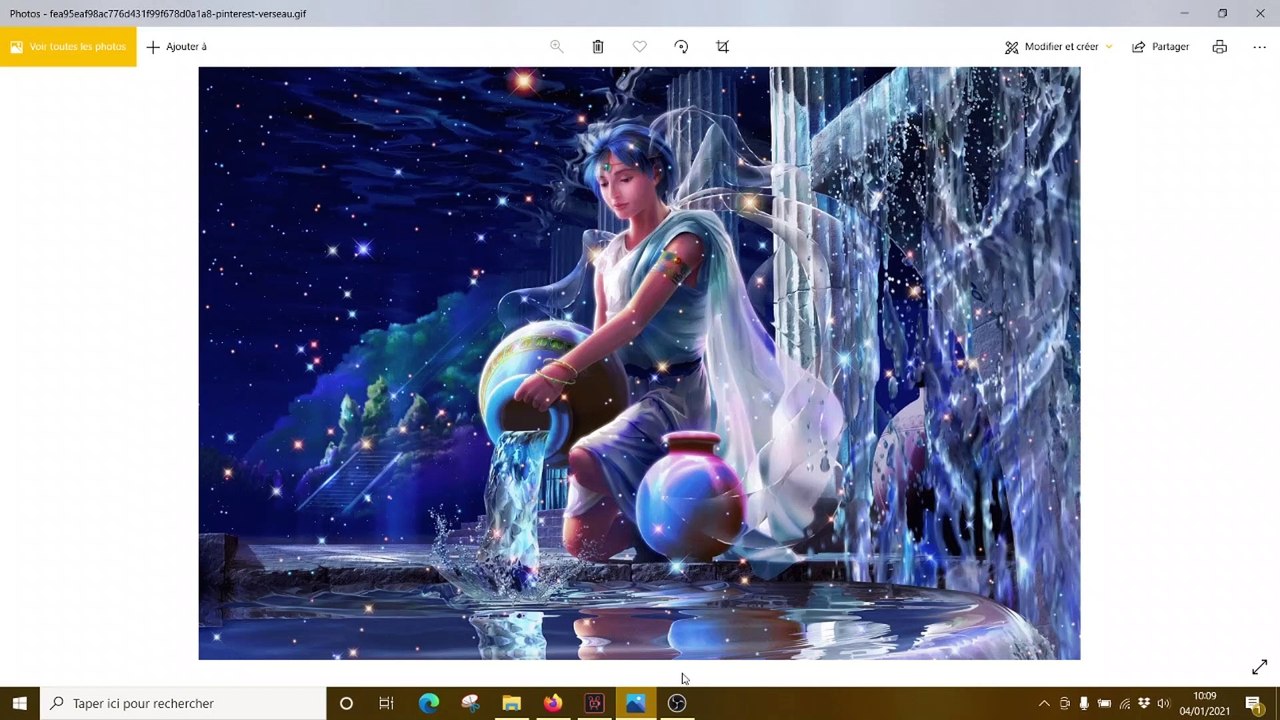Launch Firefox from taskbar

[553, 703]
